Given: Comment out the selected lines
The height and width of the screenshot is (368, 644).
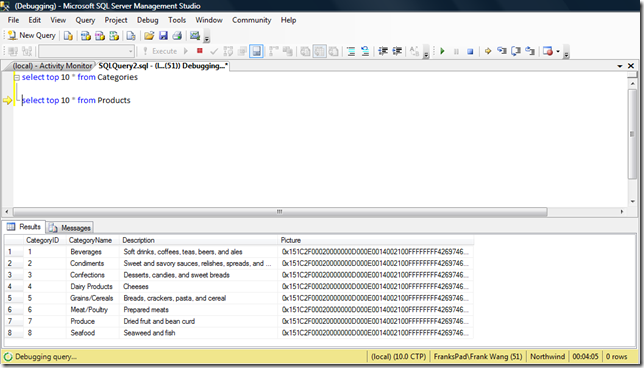Looking at the screenshot, I should click(351, 51).
